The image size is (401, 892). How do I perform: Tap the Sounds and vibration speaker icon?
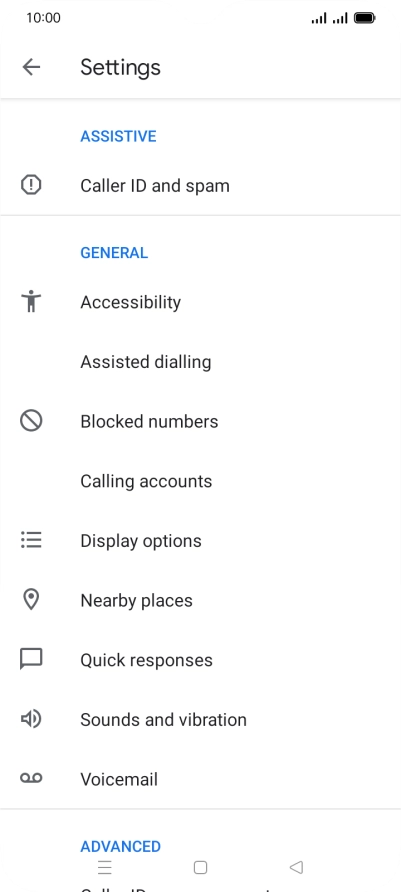click(x=31, y=720)
